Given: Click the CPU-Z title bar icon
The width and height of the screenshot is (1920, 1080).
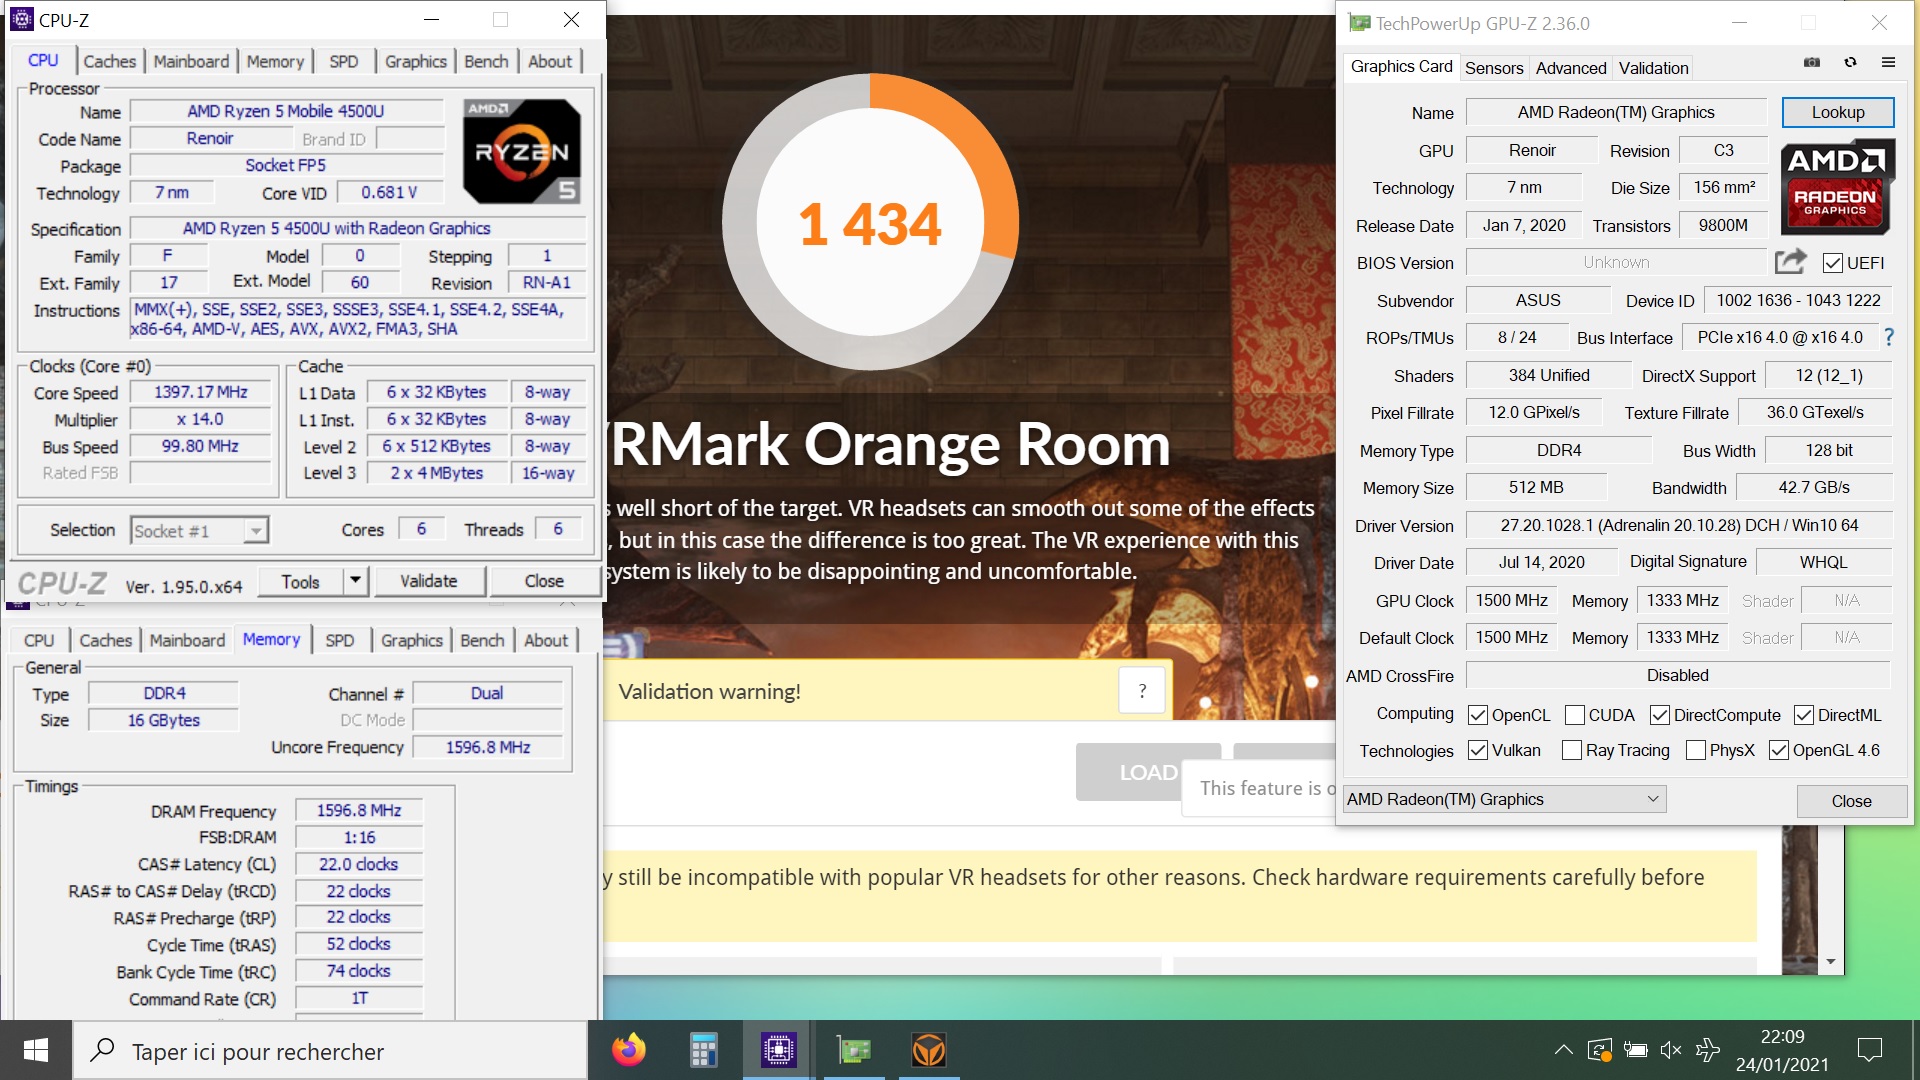Looking at the screenshot, I should point(21,19).
